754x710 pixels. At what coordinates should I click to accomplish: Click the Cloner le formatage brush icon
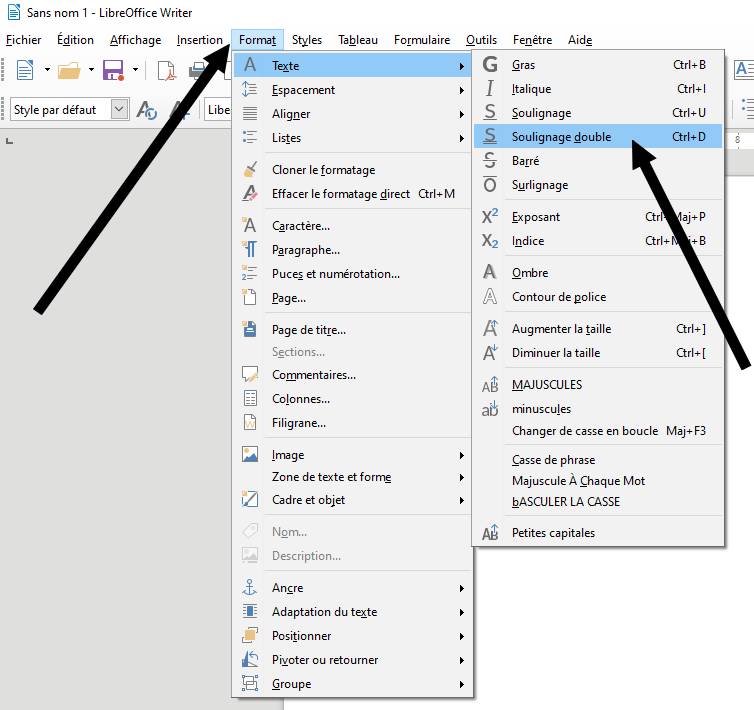pos(250,170)
